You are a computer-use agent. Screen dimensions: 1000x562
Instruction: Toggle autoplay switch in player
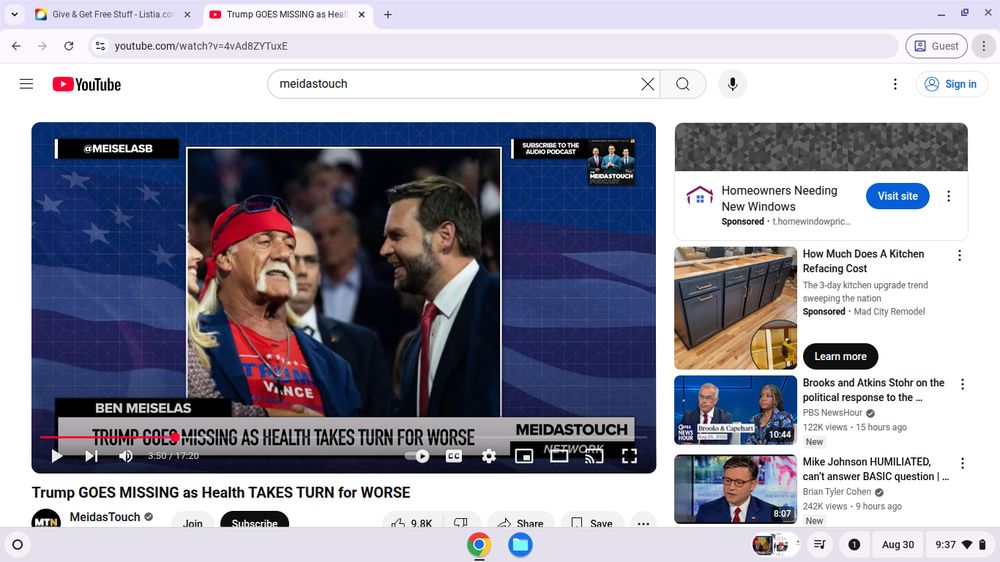[418, 456]
